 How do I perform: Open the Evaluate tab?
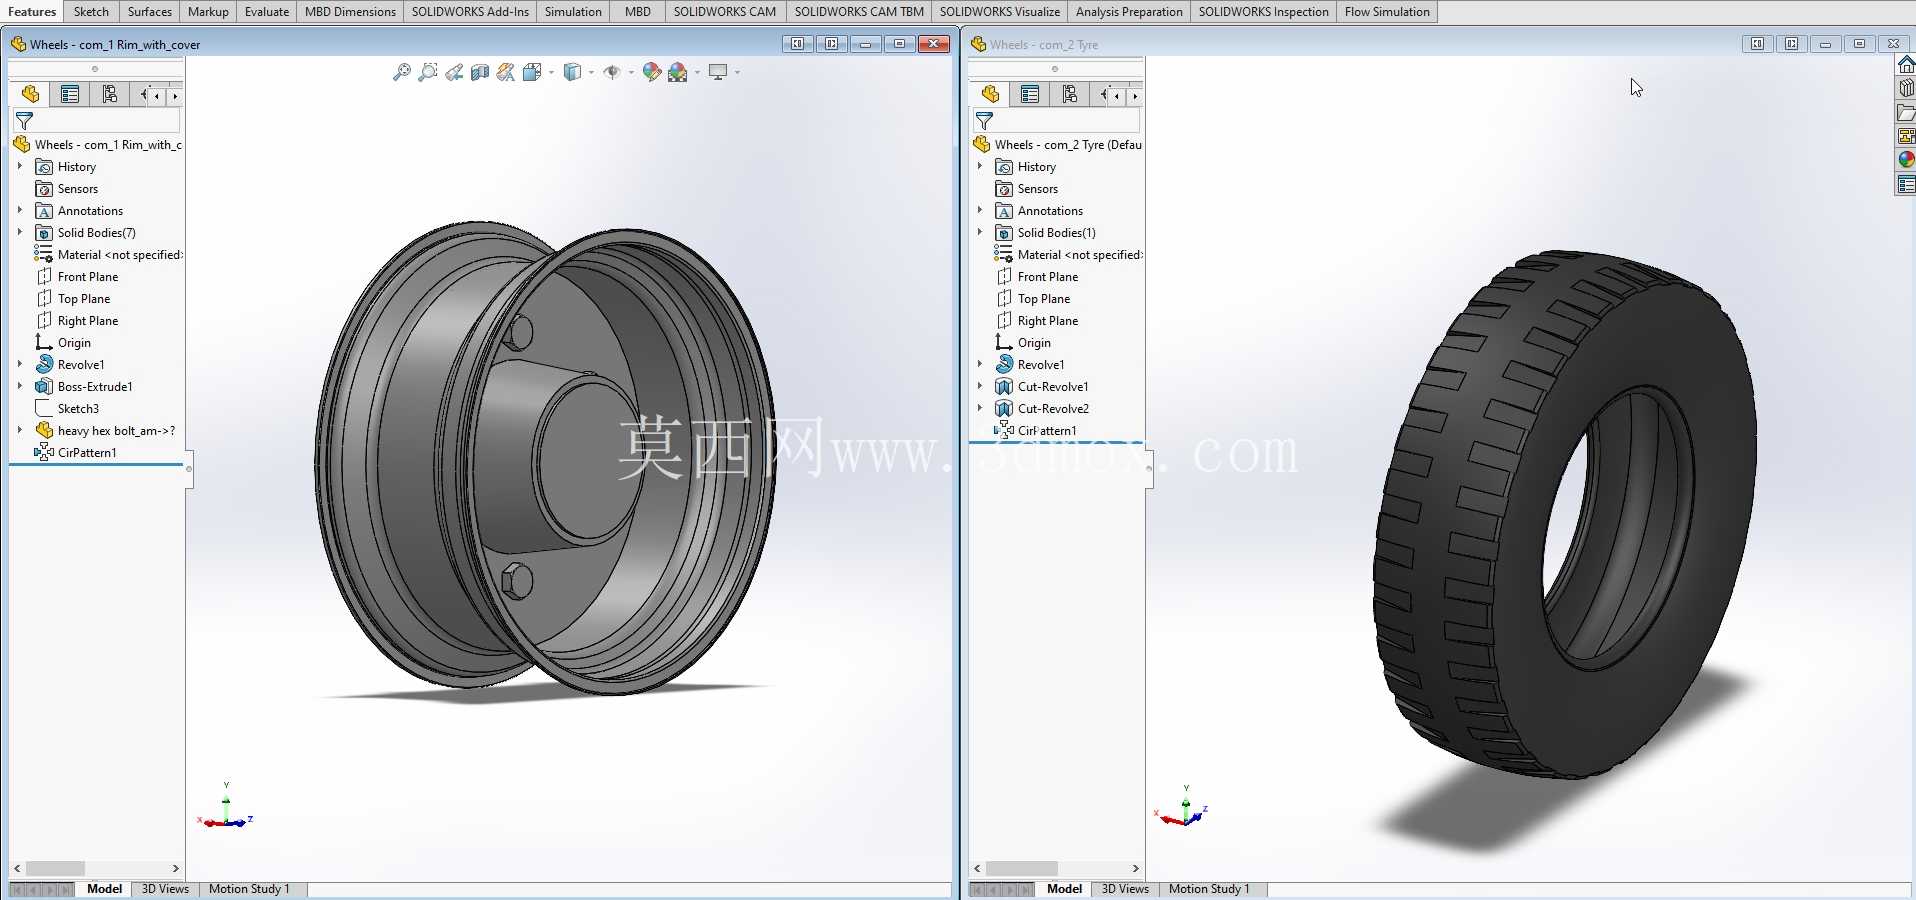click(267, 12)
